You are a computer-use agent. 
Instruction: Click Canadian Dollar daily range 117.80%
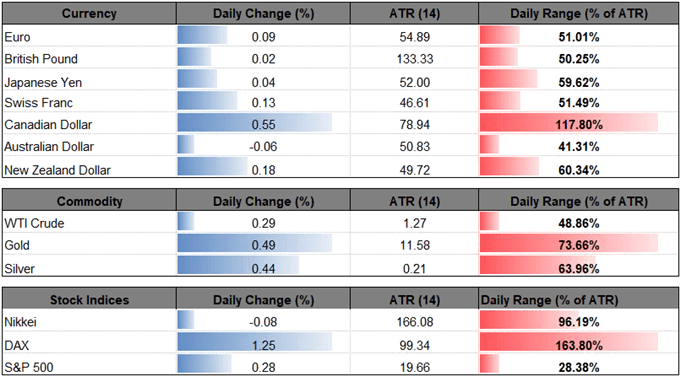(x=579, y=126)
